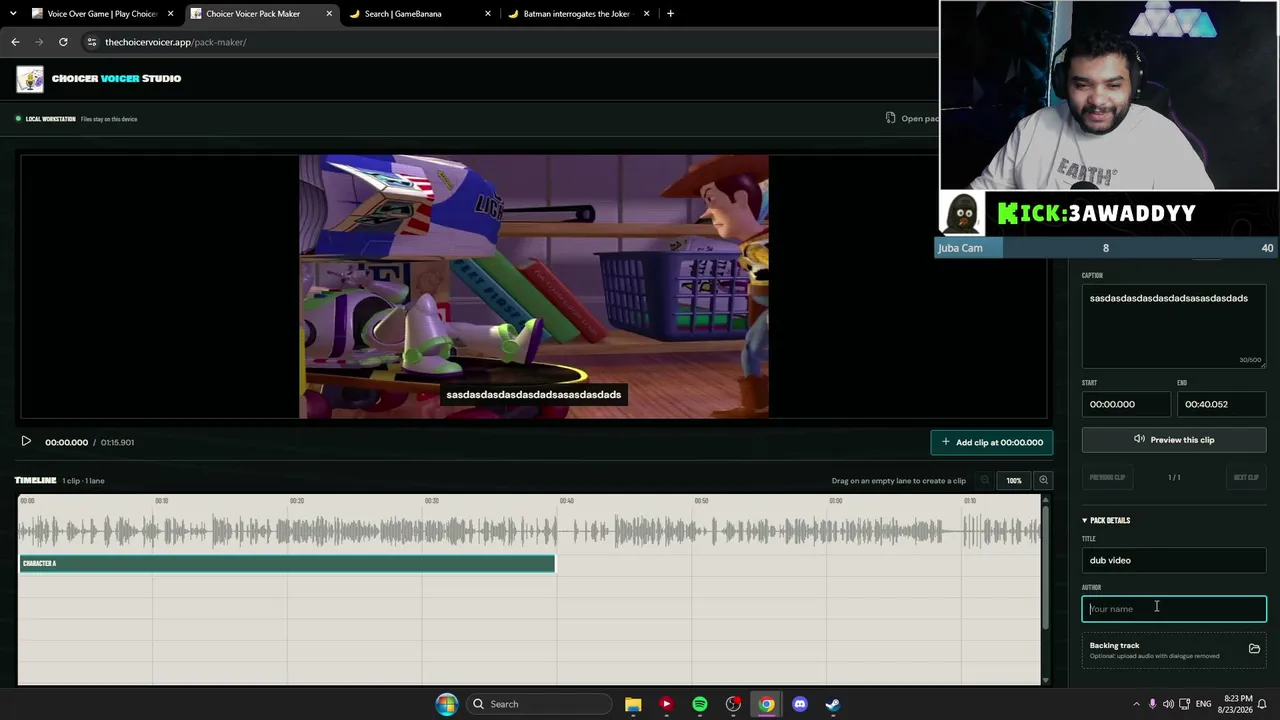Image resolution: width=1280 pixels, height=720 pixels.
Task: Open Discord from the taskbar
Action: tap(800, 704)
